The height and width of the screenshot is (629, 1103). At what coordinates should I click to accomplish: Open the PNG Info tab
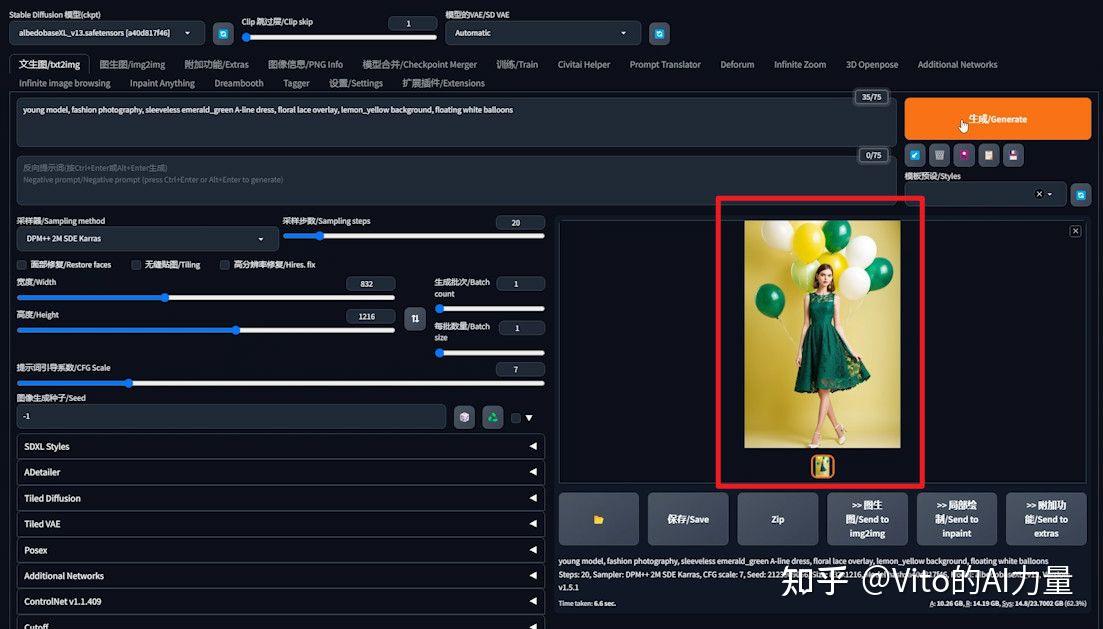click(305, 65)
